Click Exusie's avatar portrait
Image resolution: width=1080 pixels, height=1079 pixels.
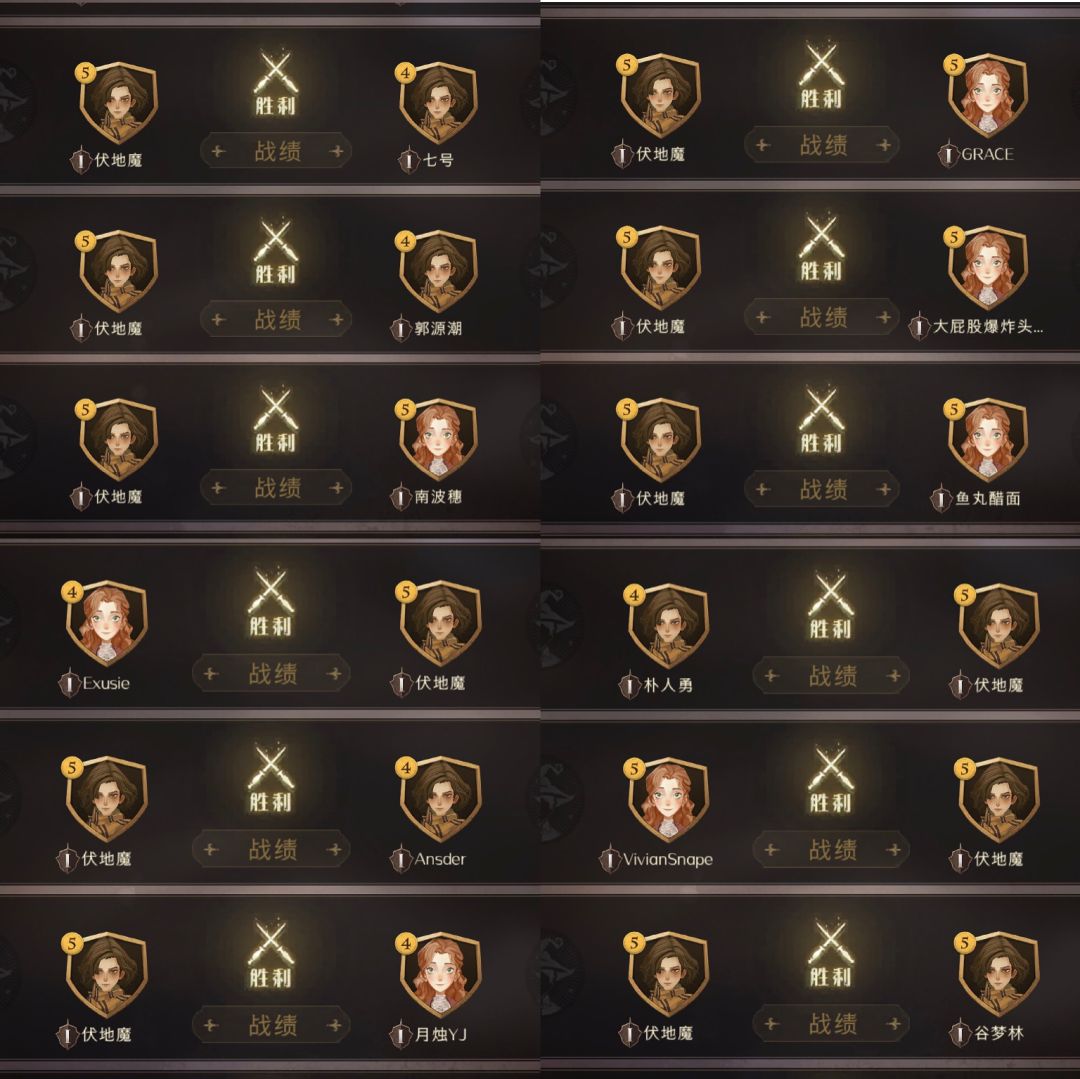click(x=107, y=623)
